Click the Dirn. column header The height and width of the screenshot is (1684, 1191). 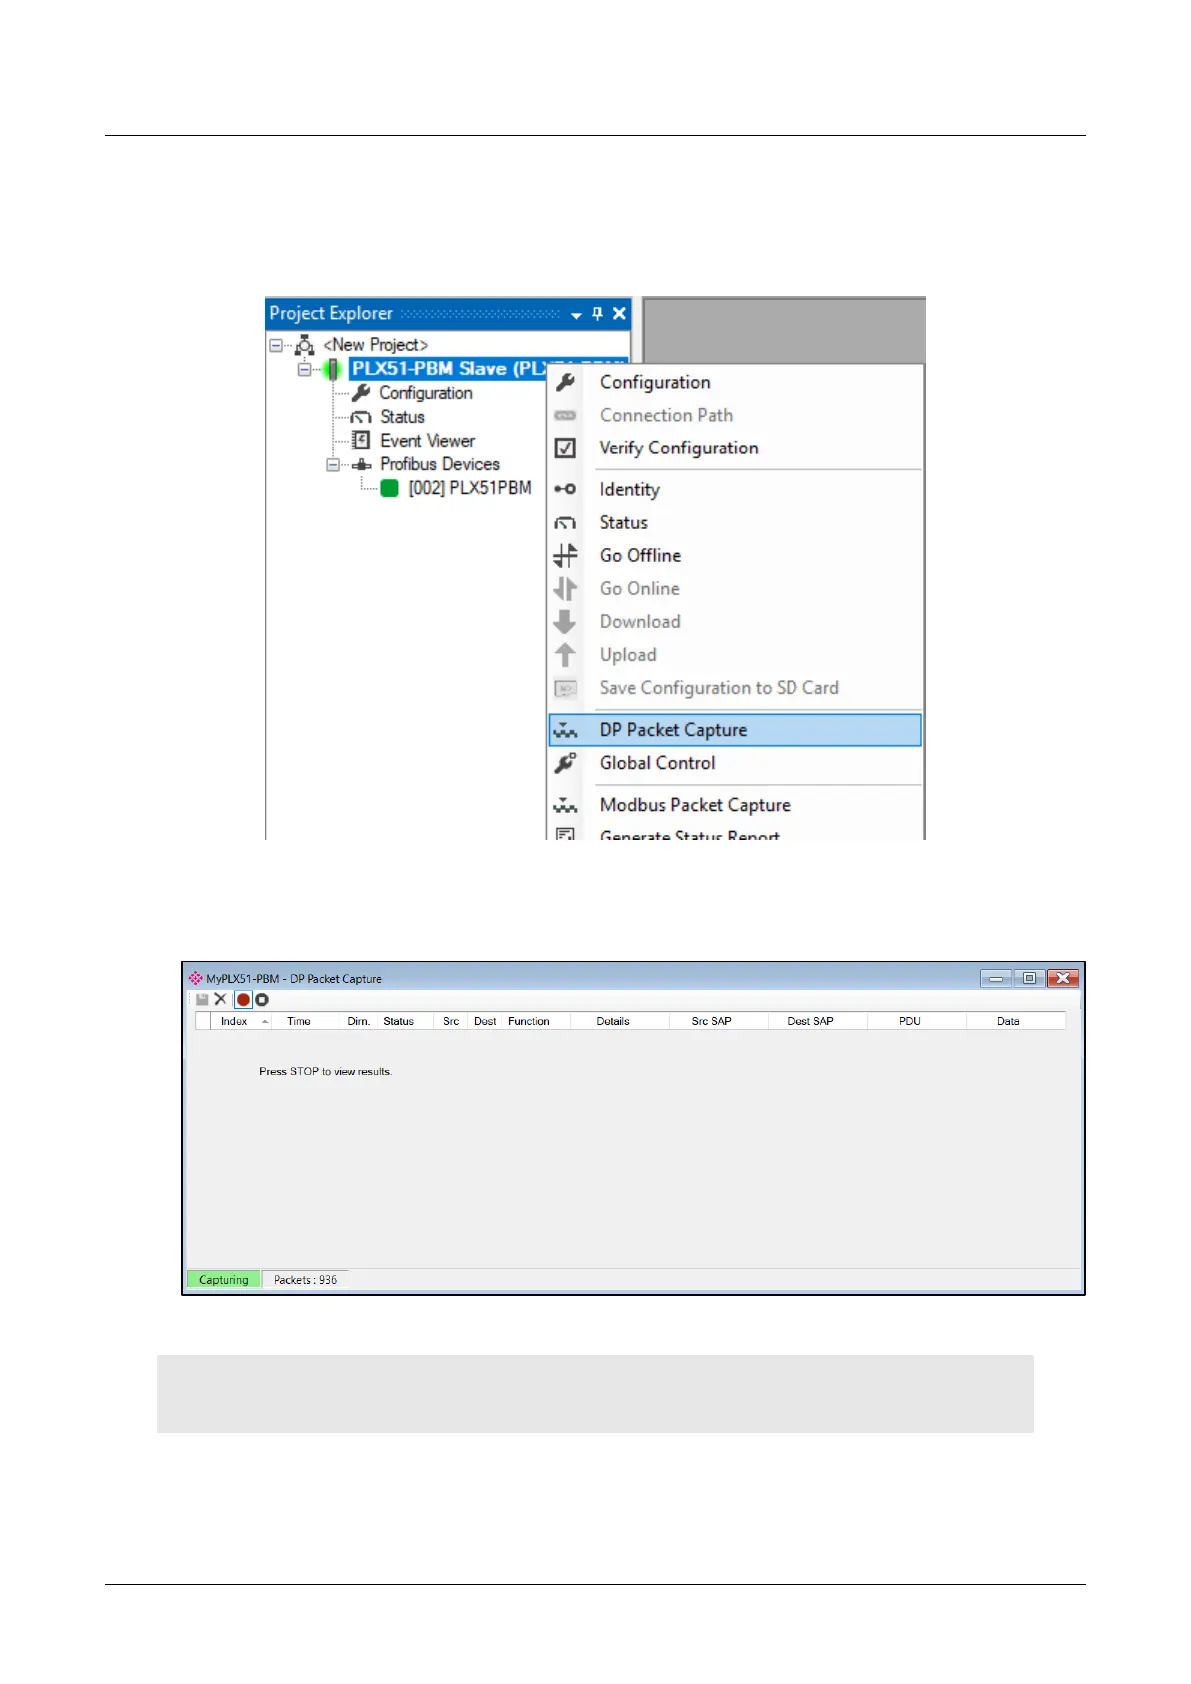pyautogui.click(x=358, y=1021)
